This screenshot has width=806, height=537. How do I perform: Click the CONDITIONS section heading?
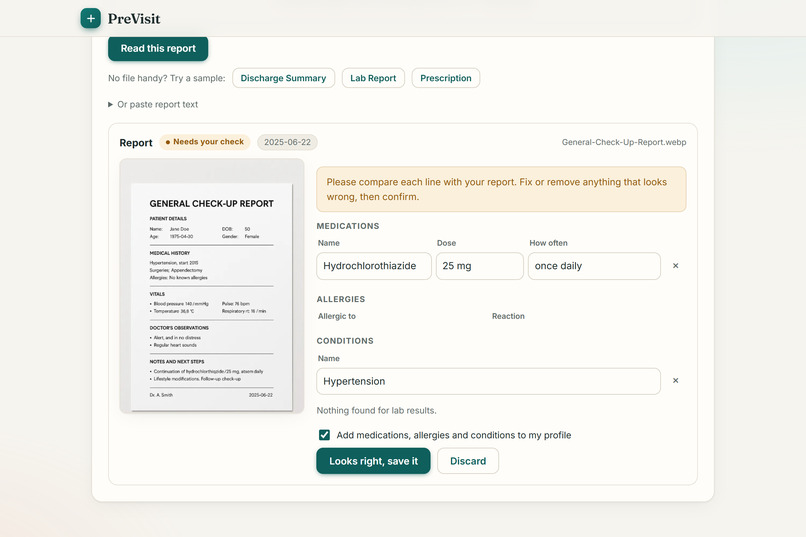345,341
